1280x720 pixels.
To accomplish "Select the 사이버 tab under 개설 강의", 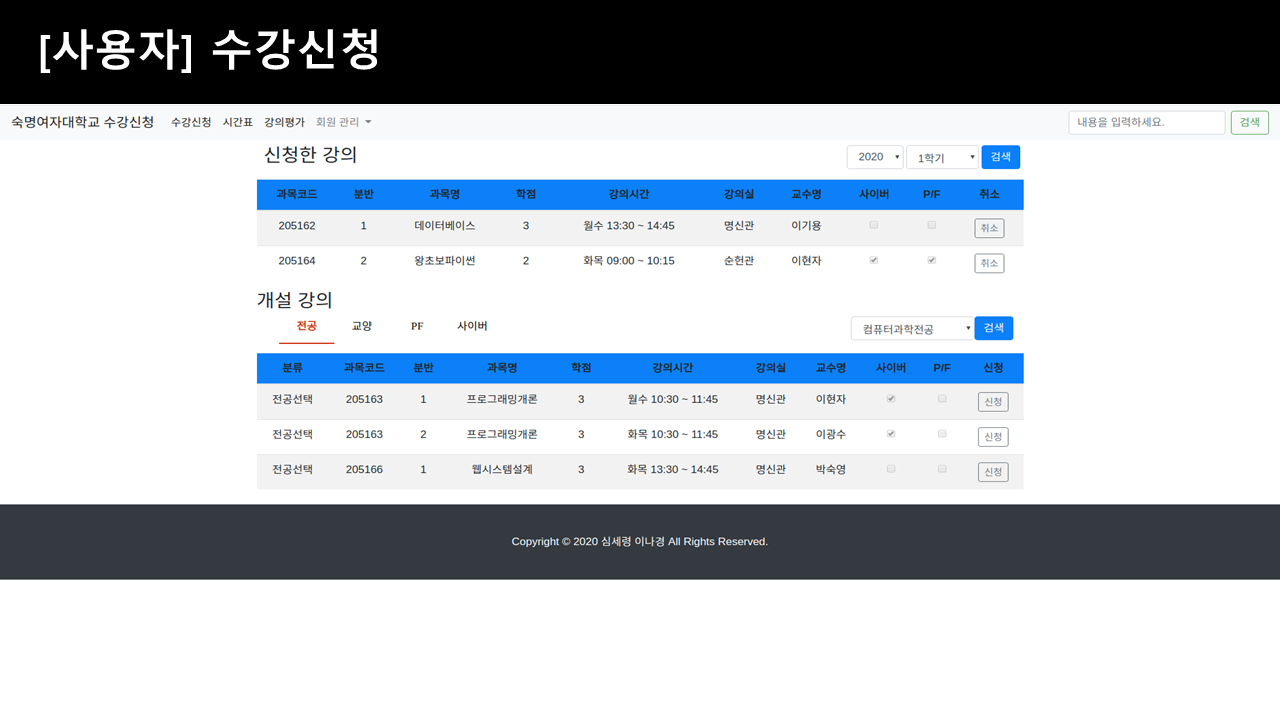I will [x=471, y=325].
